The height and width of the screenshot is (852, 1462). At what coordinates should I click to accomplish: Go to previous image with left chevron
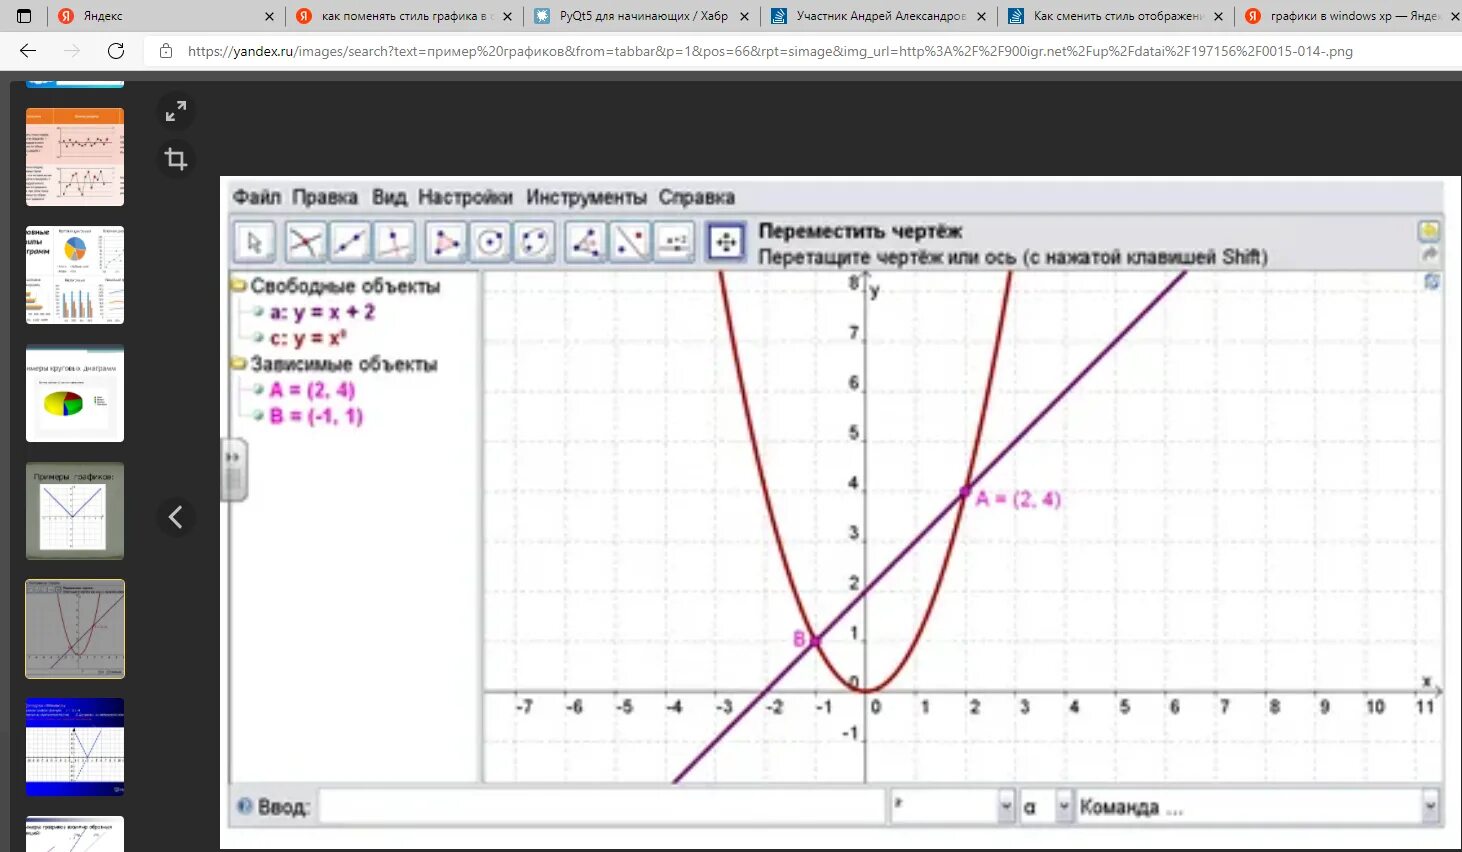pyautogui.click(x=176, y=517)
